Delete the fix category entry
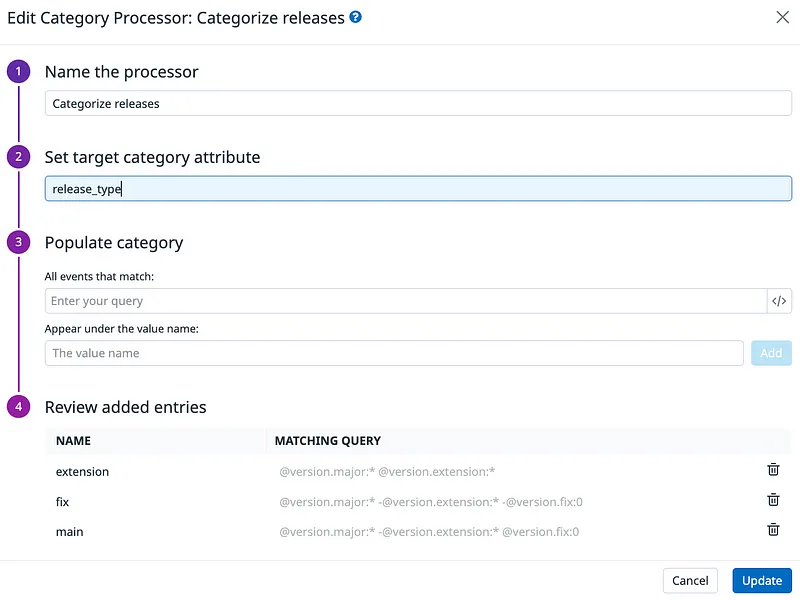The width and height of the screenshot is (800, 600). (773, 501)
